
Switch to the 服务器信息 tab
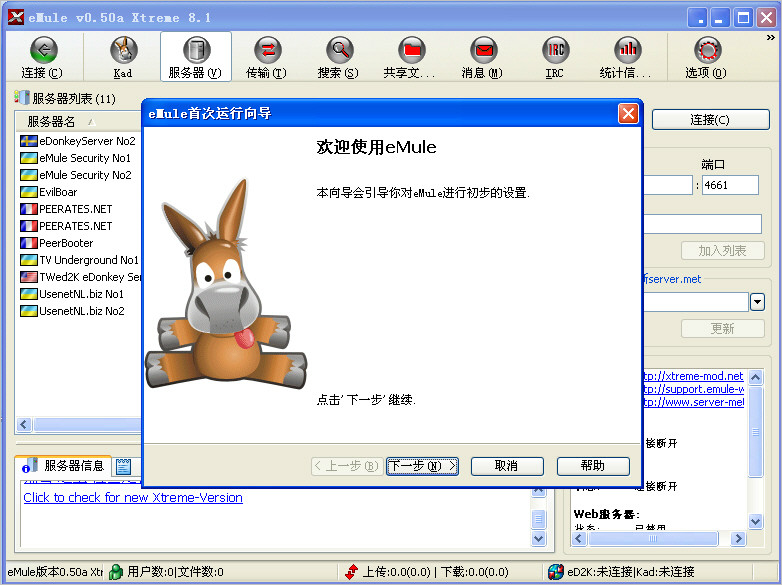tap(63, 466)
